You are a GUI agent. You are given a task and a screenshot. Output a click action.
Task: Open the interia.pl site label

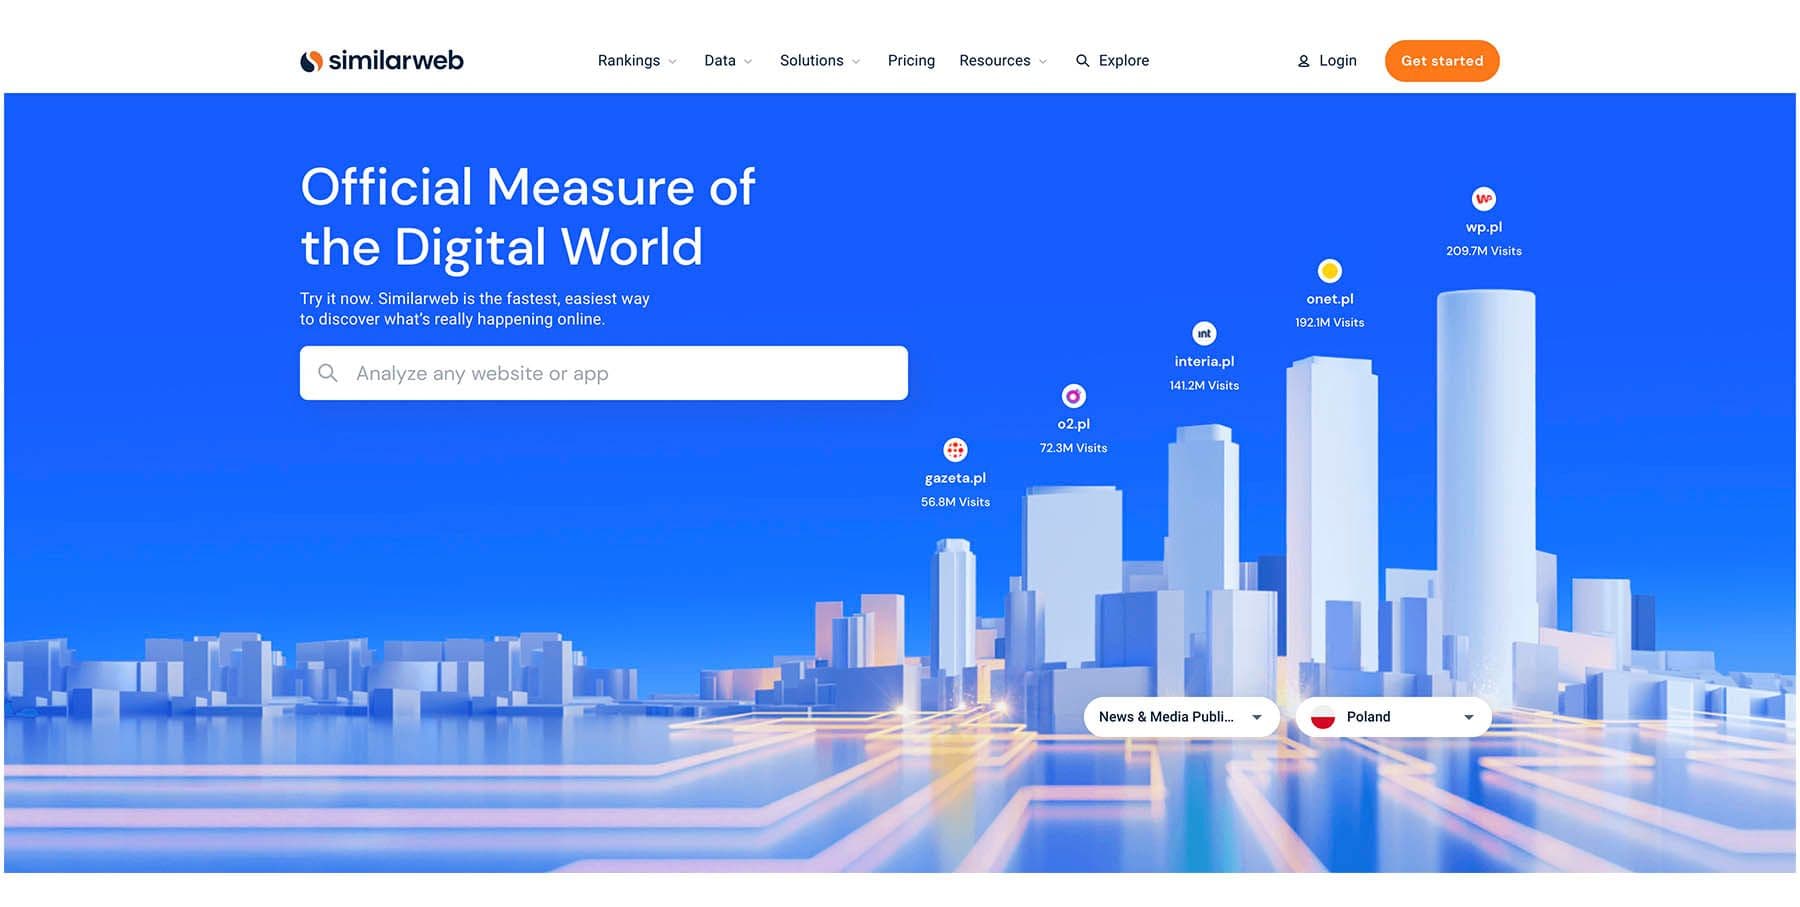click(1204, 361)
